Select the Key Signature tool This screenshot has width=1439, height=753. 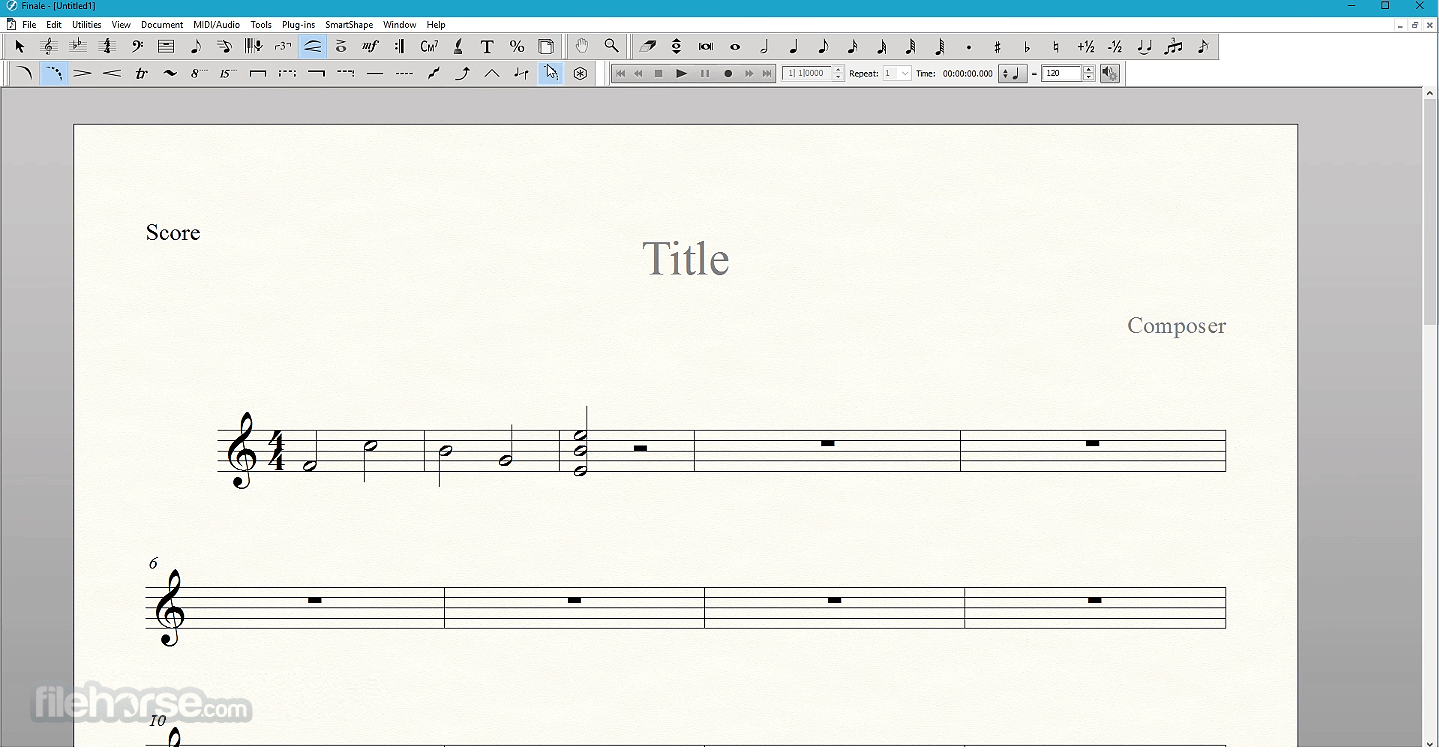pos(78,46)
